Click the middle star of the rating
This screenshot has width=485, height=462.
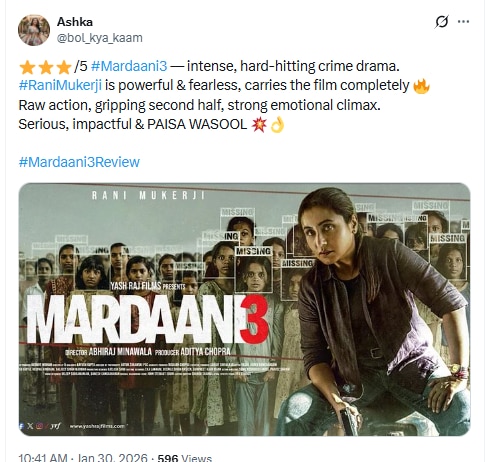coord(46,67)
